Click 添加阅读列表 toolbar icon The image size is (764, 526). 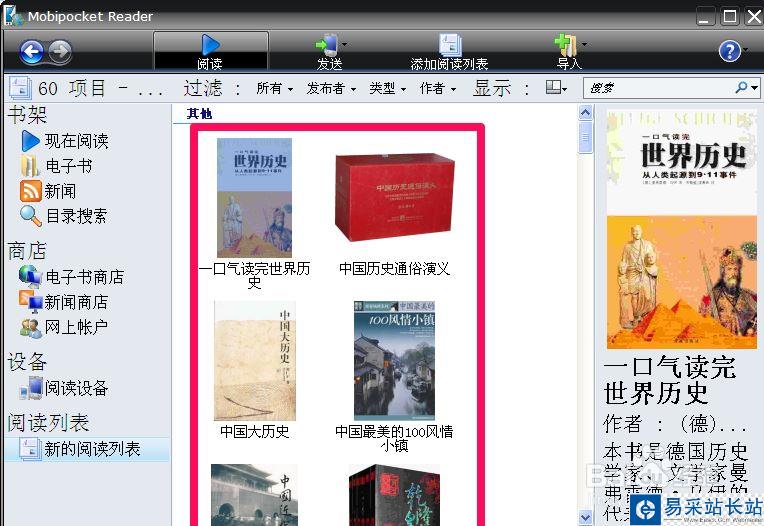pyautogui.click(x=450, y=45)
